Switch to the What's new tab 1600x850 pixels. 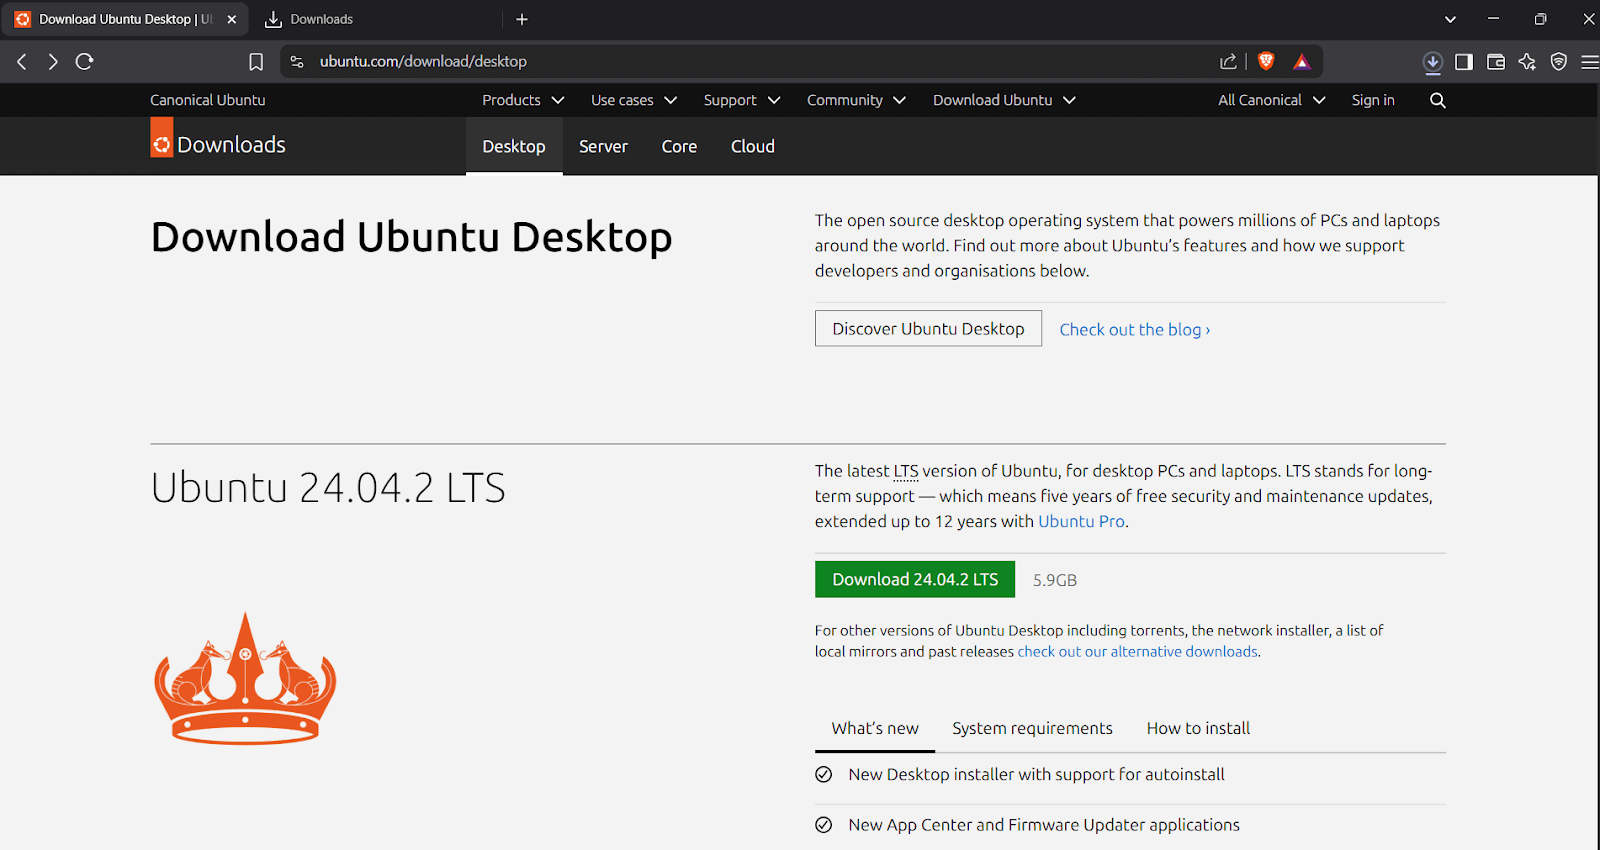click(875, 729)
